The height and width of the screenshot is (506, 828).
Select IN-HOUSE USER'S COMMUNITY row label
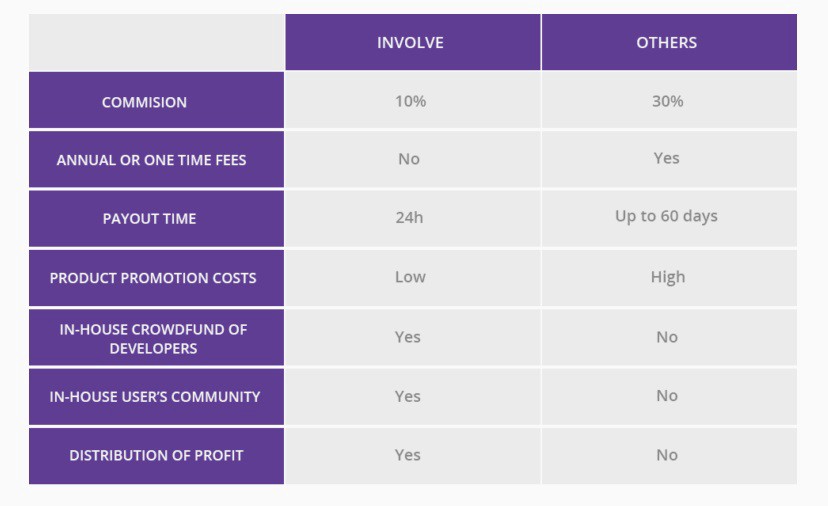point(156,397)
